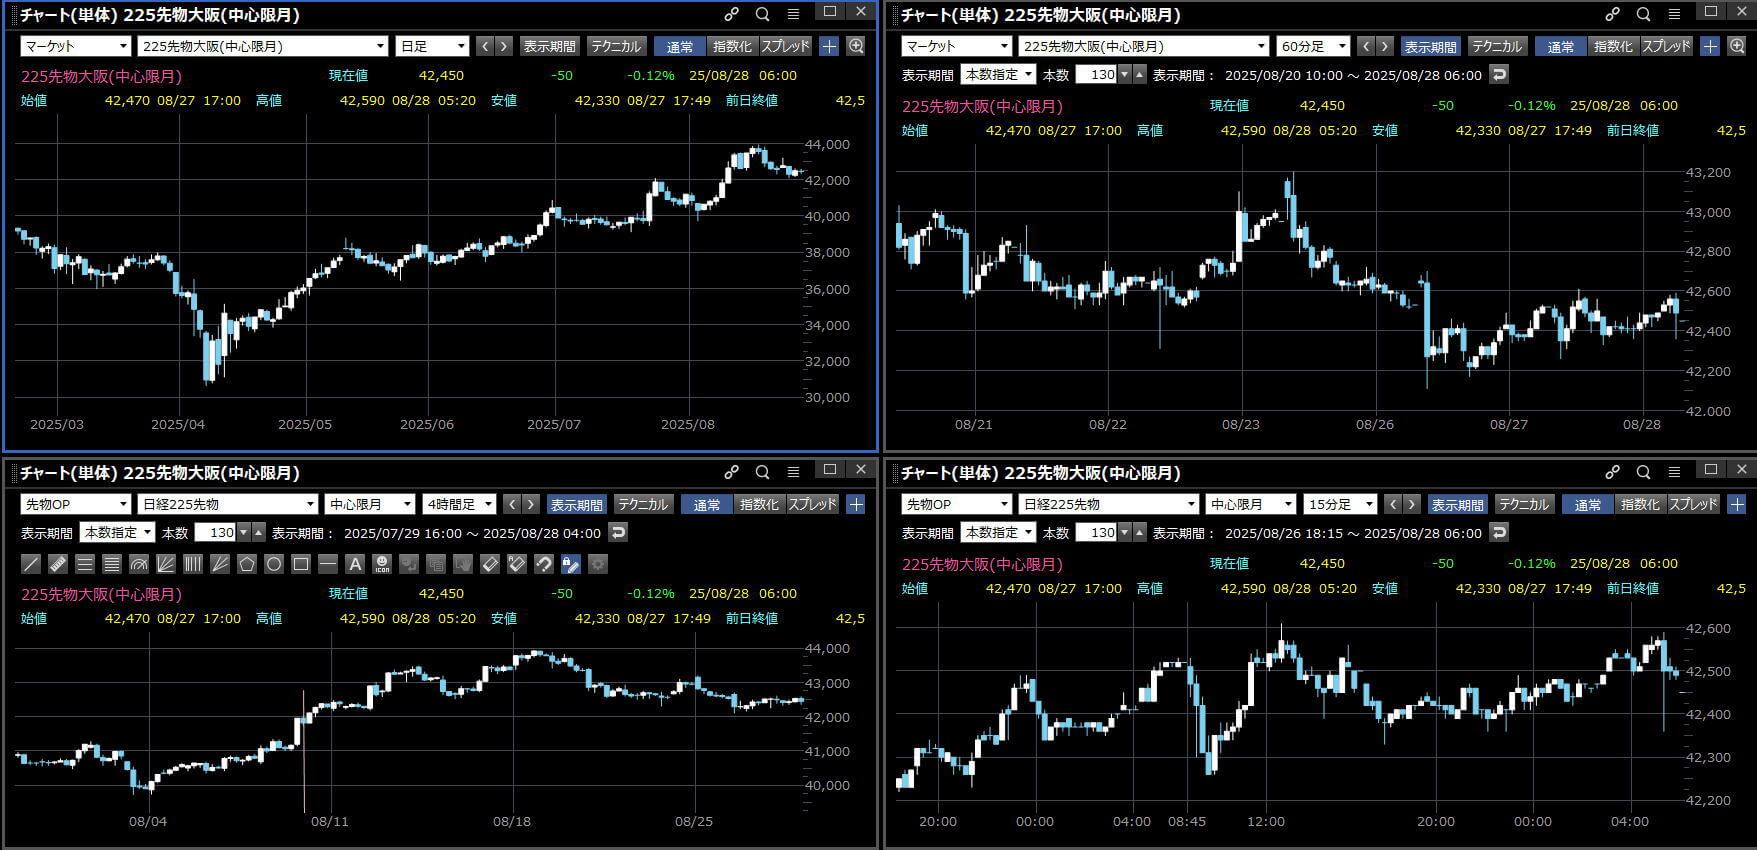Open the 日足 timeframe dropdown
This screenshot has width=1757, height=850.
click(432, 46)
